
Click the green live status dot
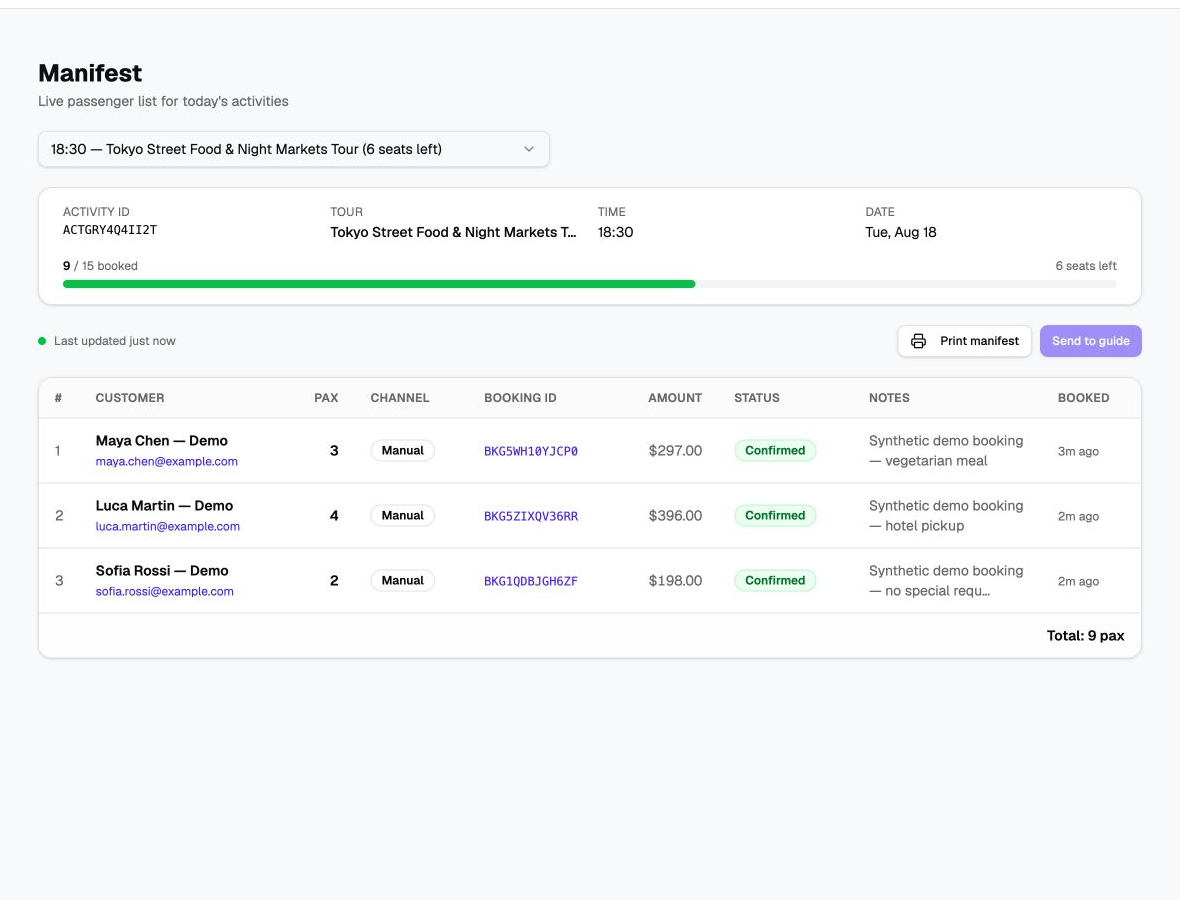click(x=42, y=341)
